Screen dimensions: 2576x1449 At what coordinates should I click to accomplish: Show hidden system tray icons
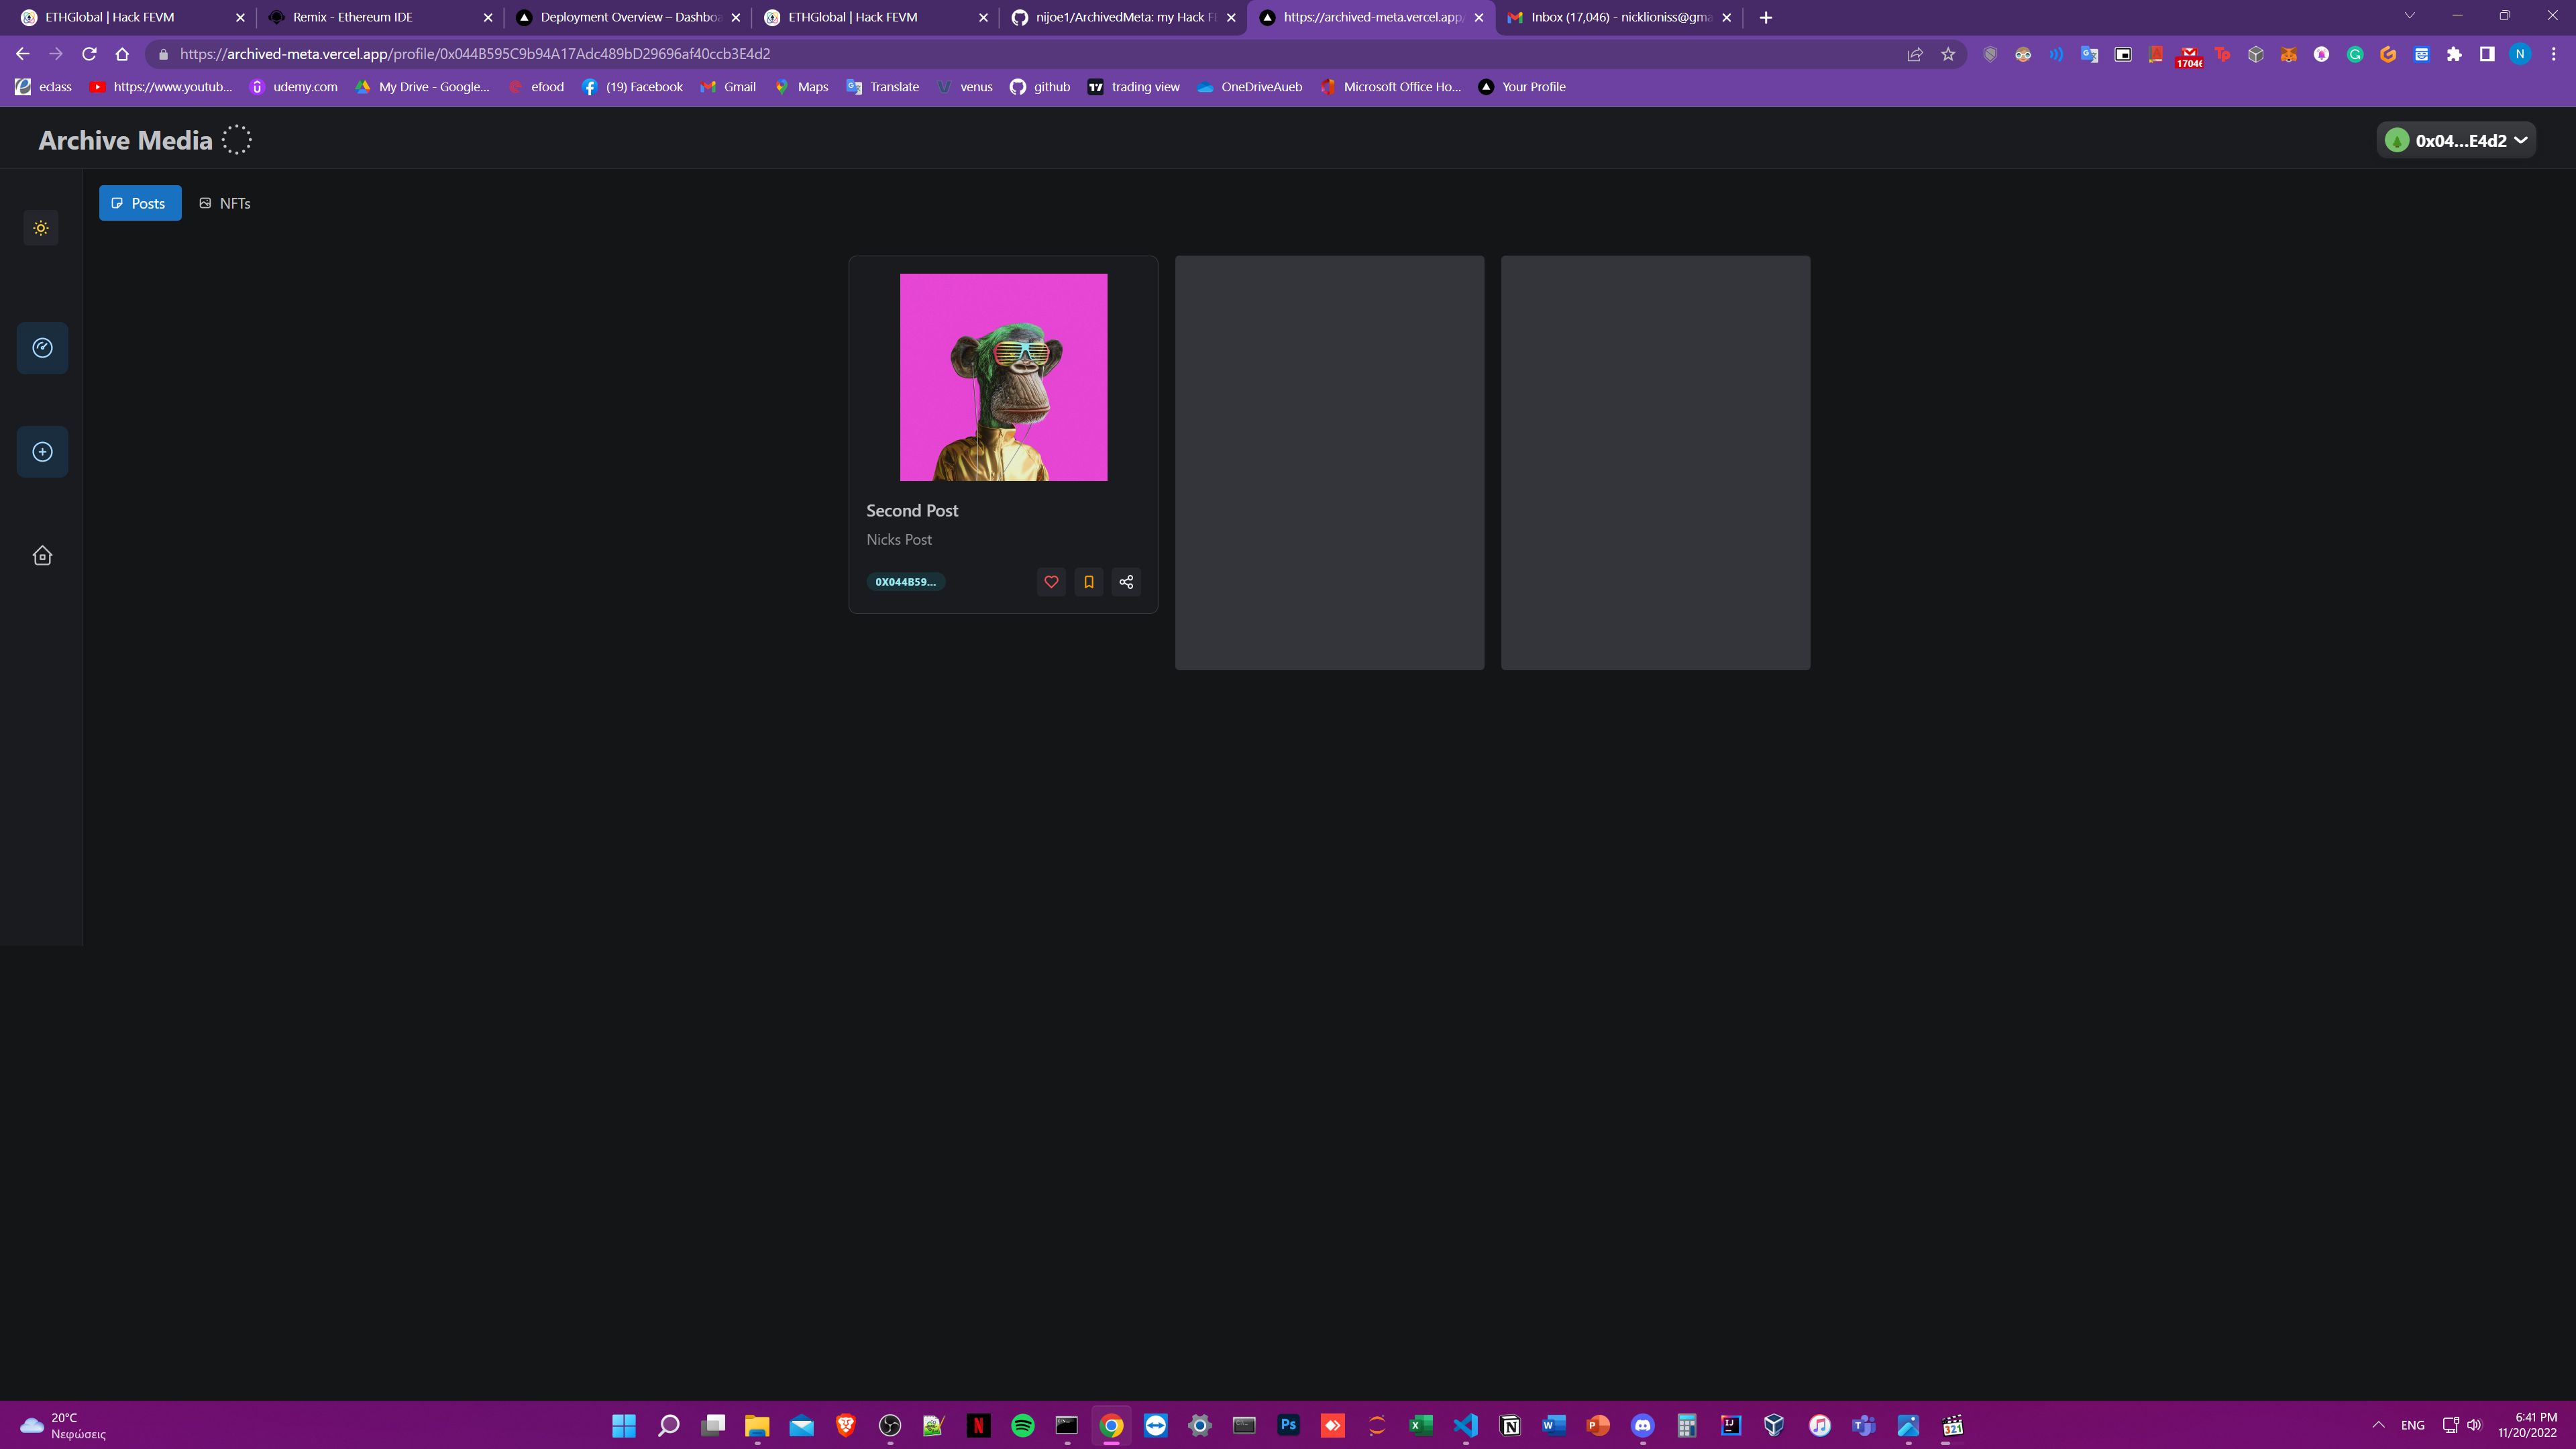pos(2379,1425)
